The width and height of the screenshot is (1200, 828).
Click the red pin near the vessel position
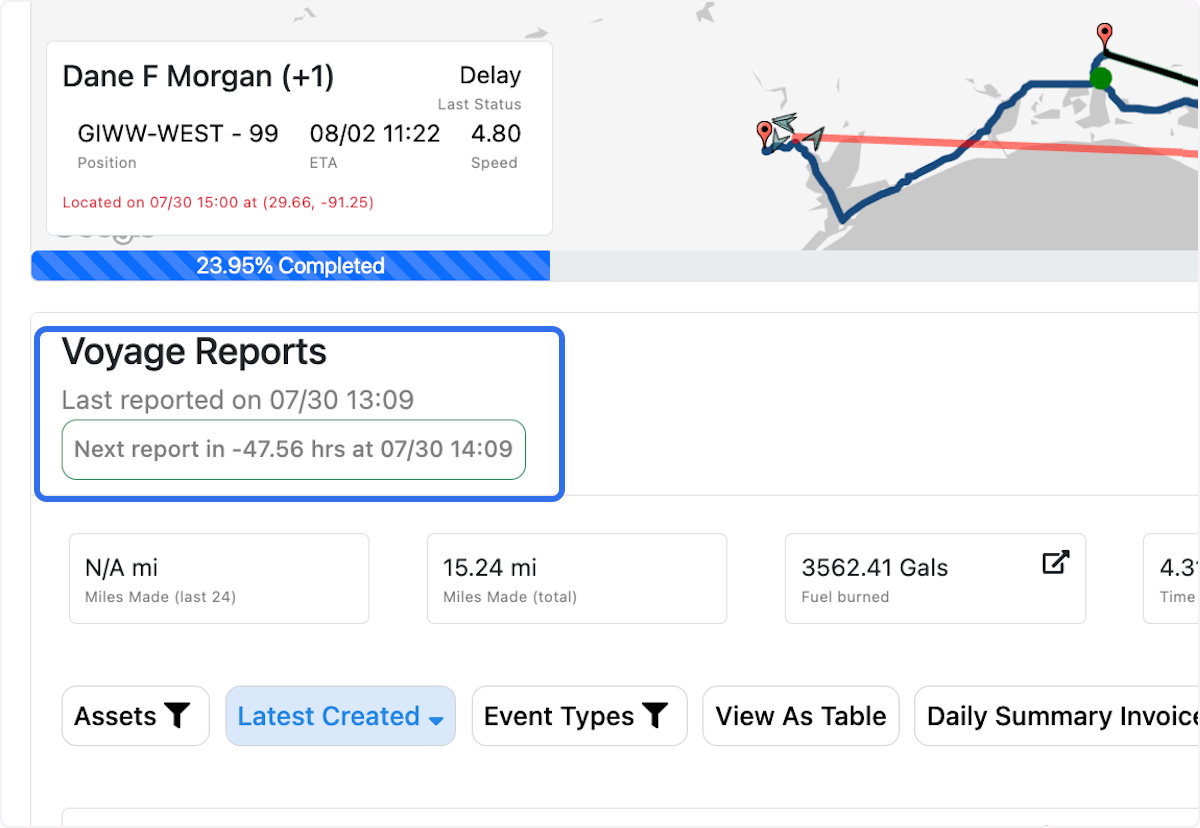[x=764, y=131]
